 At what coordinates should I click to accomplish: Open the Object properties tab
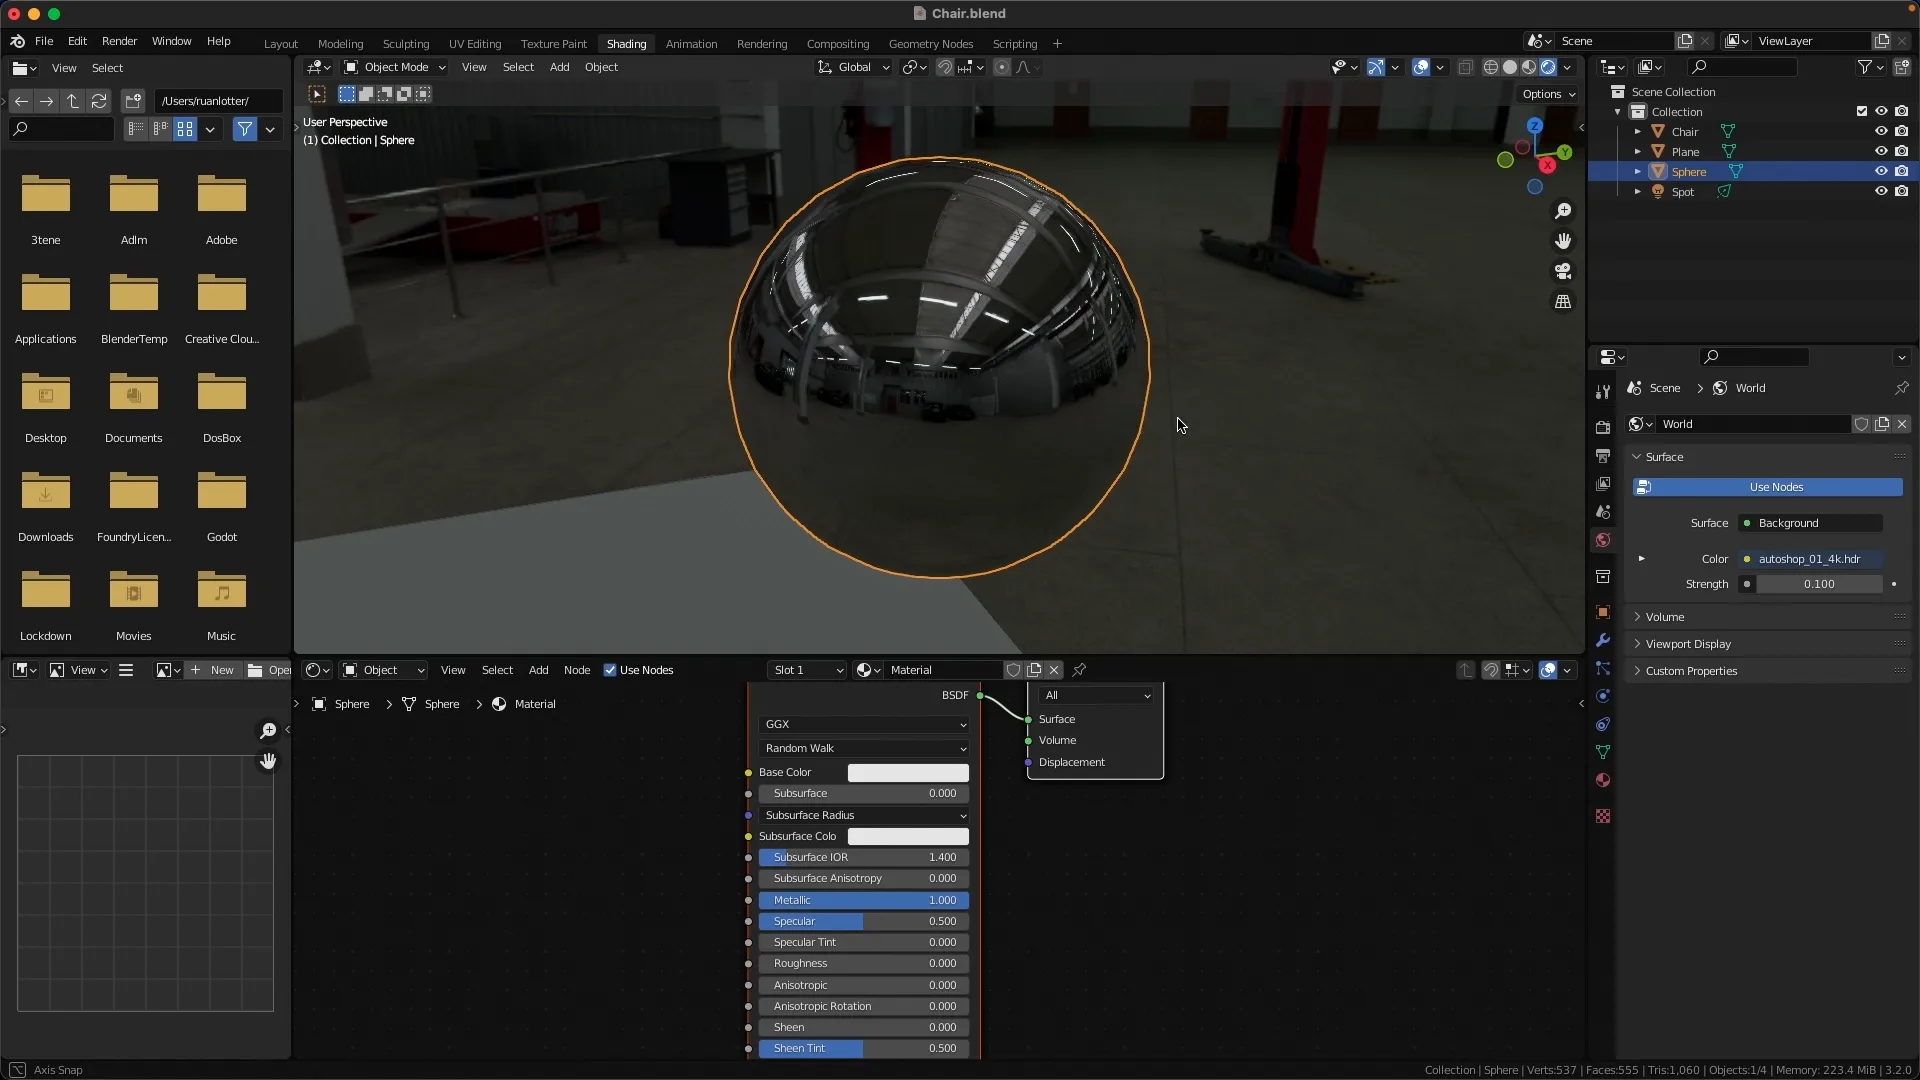1603,612
